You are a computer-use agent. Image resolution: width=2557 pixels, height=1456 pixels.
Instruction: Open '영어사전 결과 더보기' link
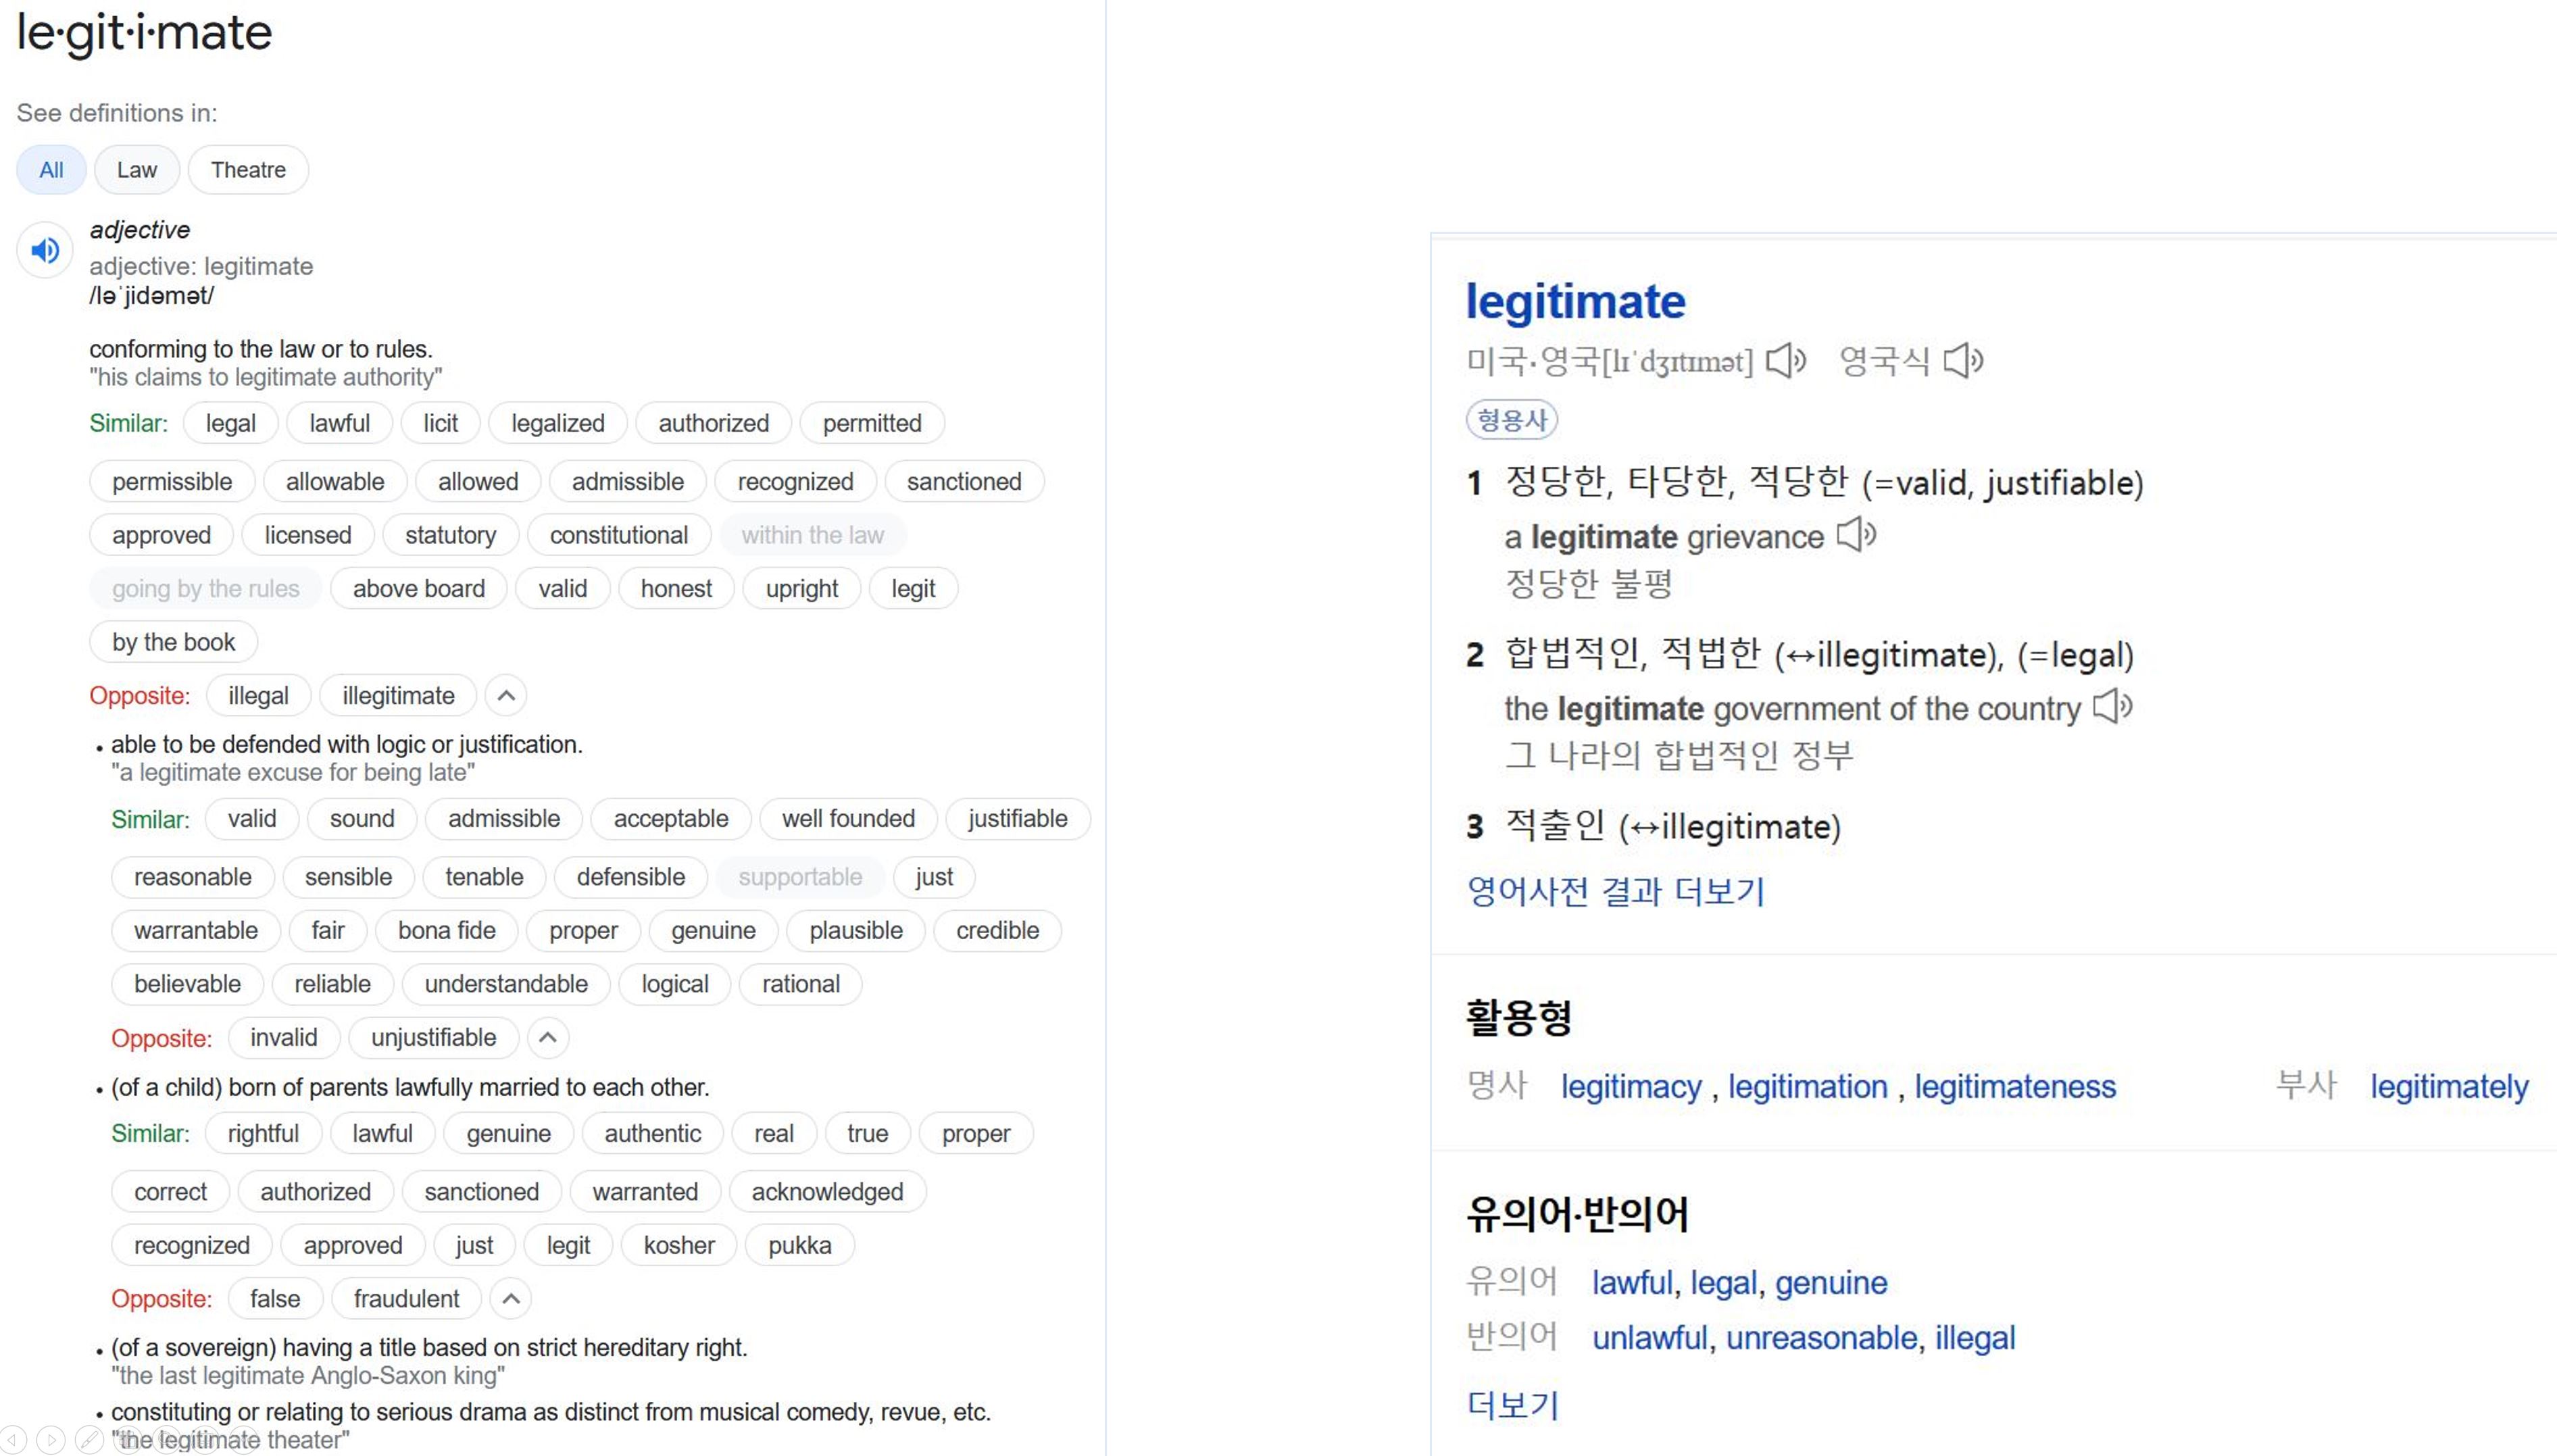click(x=1615, y=890)
